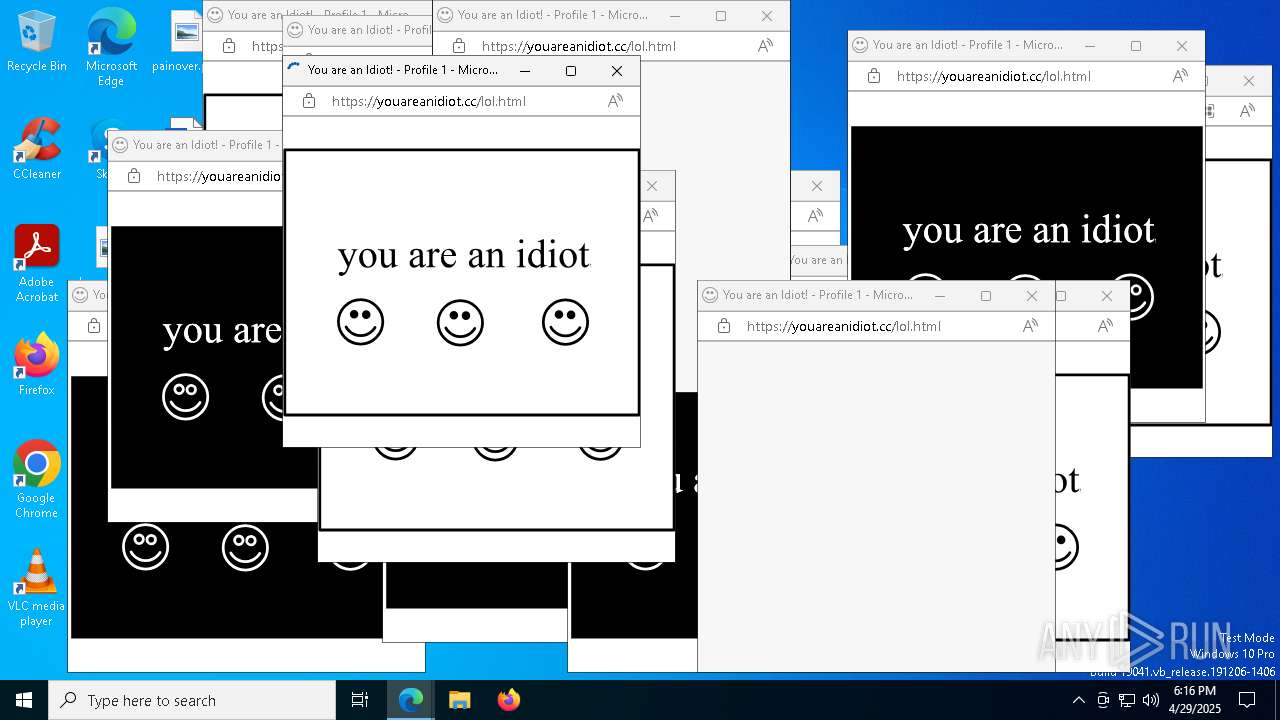Minimize the top-center popup window at screen top
Screen dimensions: 1280x720
[675, 16]
